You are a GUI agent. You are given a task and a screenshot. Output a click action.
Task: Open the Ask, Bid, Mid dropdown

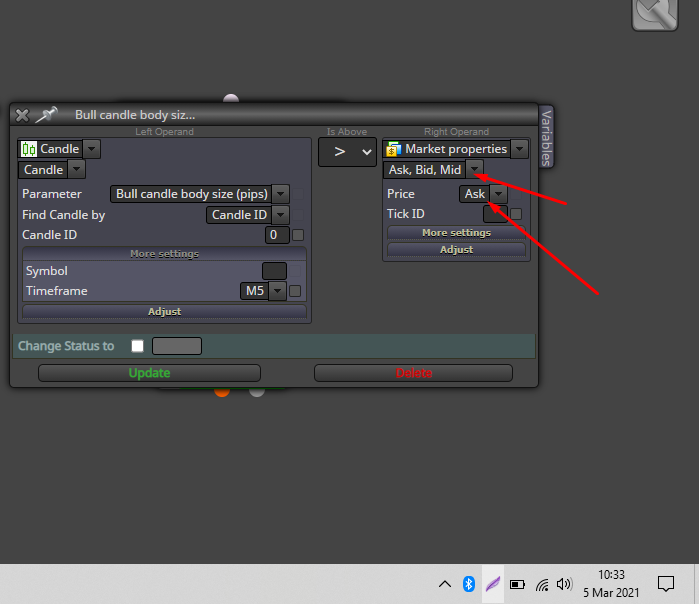[475, 169]
